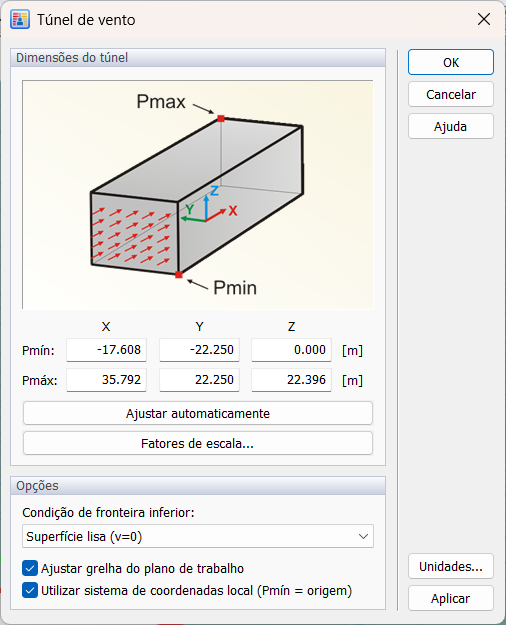Disable Utilizar sistema de coordenadas local
Image resolution: width=506 pixels, height=625 pixels.
point(30,590)
